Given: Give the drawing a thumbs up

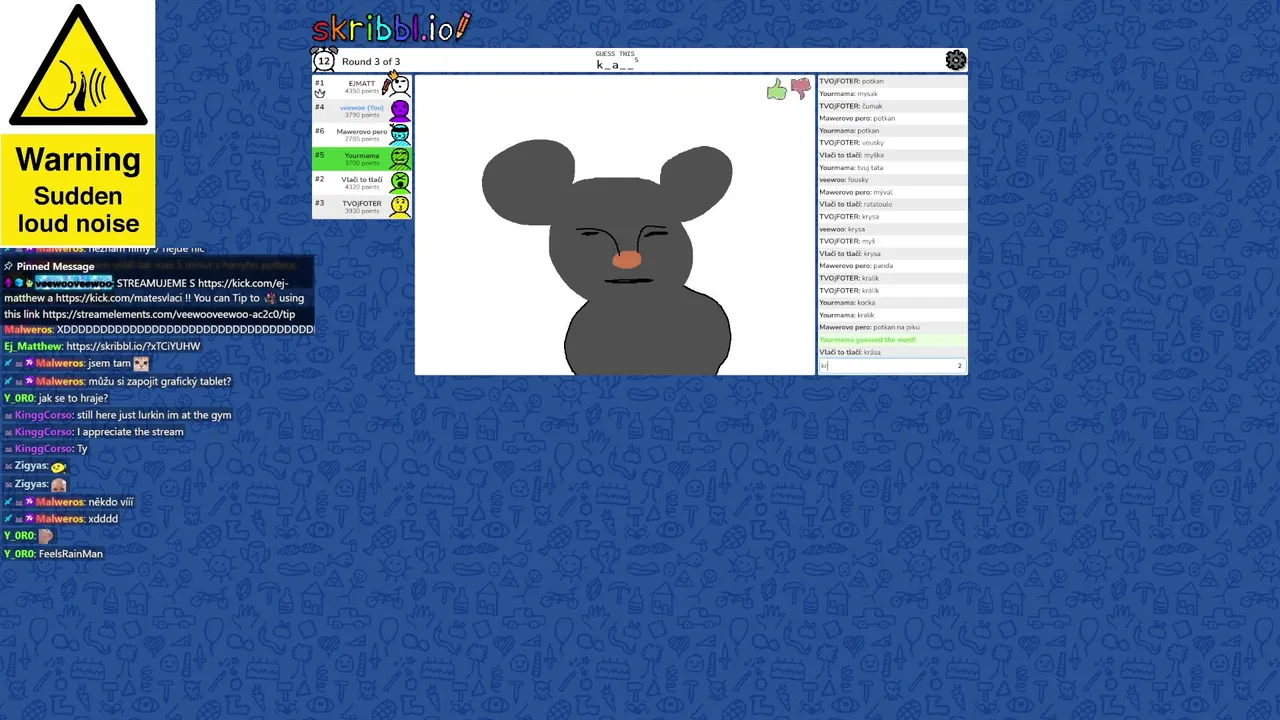Looking at the screenshot, I should [777, 91].
